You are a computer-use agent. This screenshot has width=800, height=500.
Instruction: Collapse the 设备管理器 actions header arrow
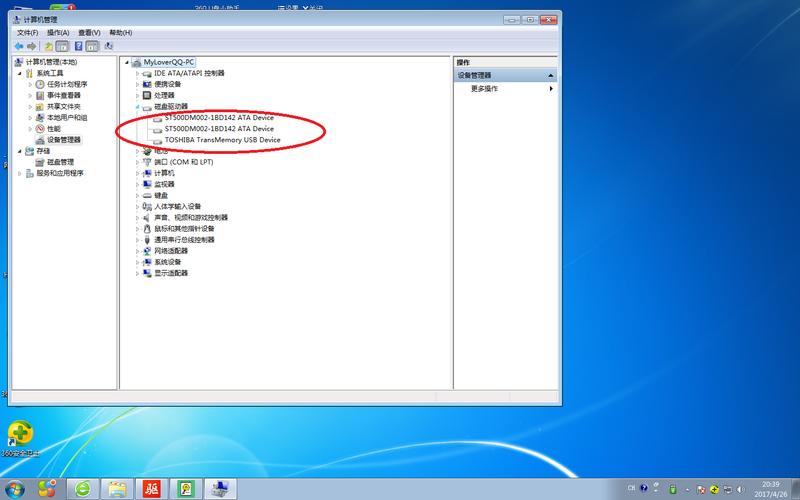pos(551,76)
